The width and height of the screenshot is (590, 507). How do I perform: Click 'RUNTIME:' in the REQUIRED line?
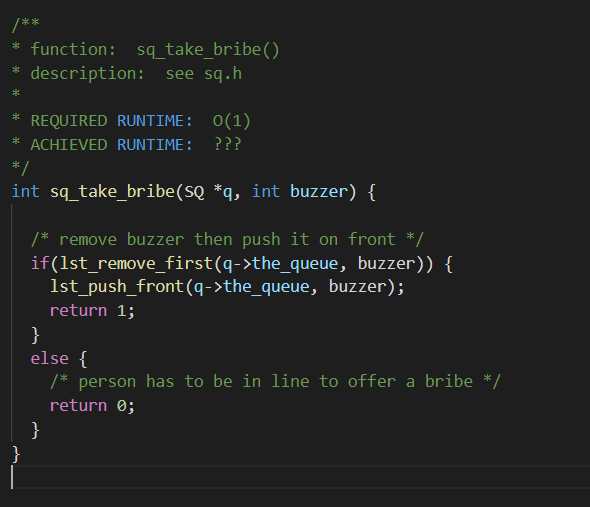coord(154,121)
